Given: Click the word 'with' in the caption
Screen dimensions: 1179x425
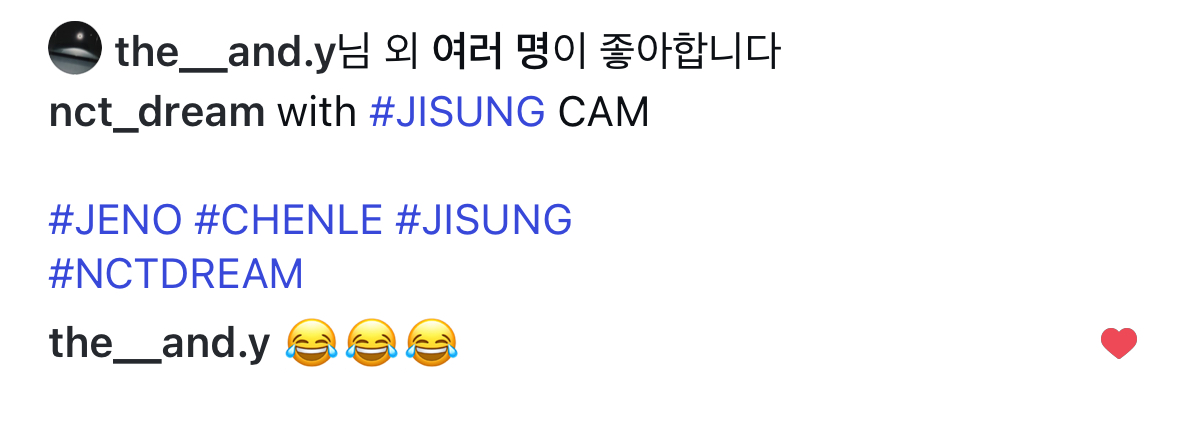Looking at the screenshot, I should (317, 113).
